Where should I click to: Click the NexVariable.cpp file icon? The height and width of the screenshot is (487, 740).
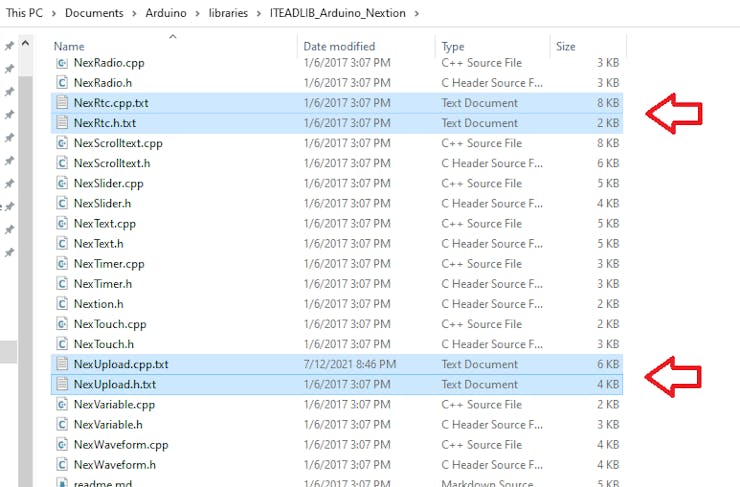[62, 404]
